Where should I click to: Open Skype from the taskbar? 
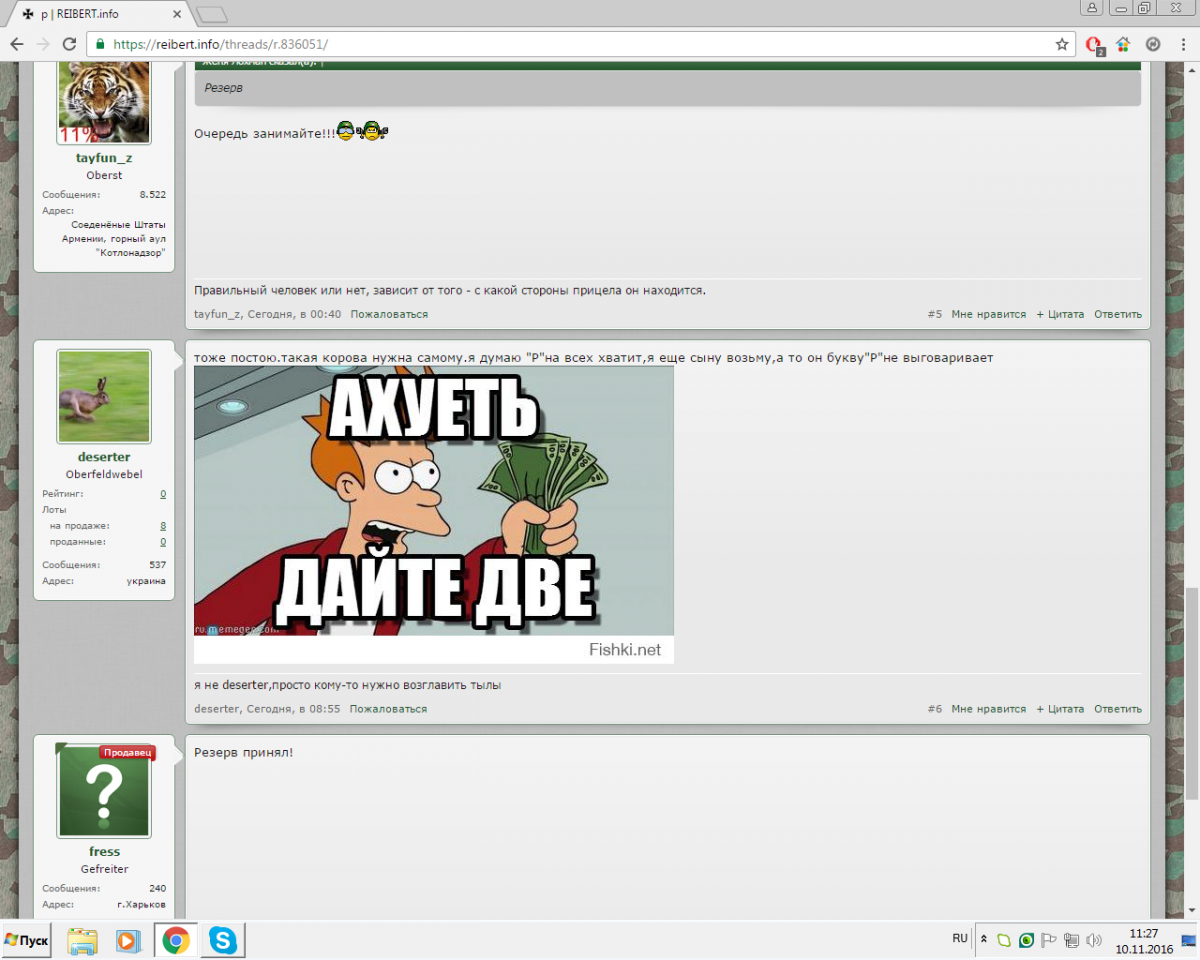click(222, 941)
